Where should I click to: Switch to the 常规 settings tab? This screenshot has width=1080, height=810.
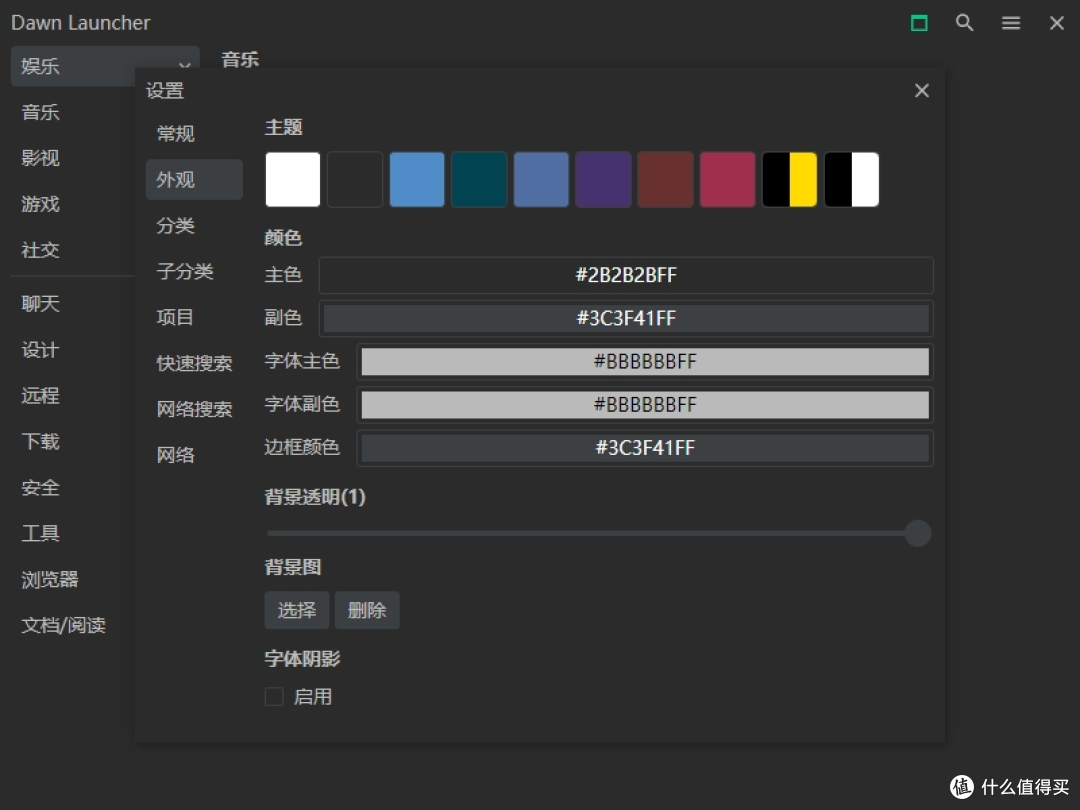point(175,133)
